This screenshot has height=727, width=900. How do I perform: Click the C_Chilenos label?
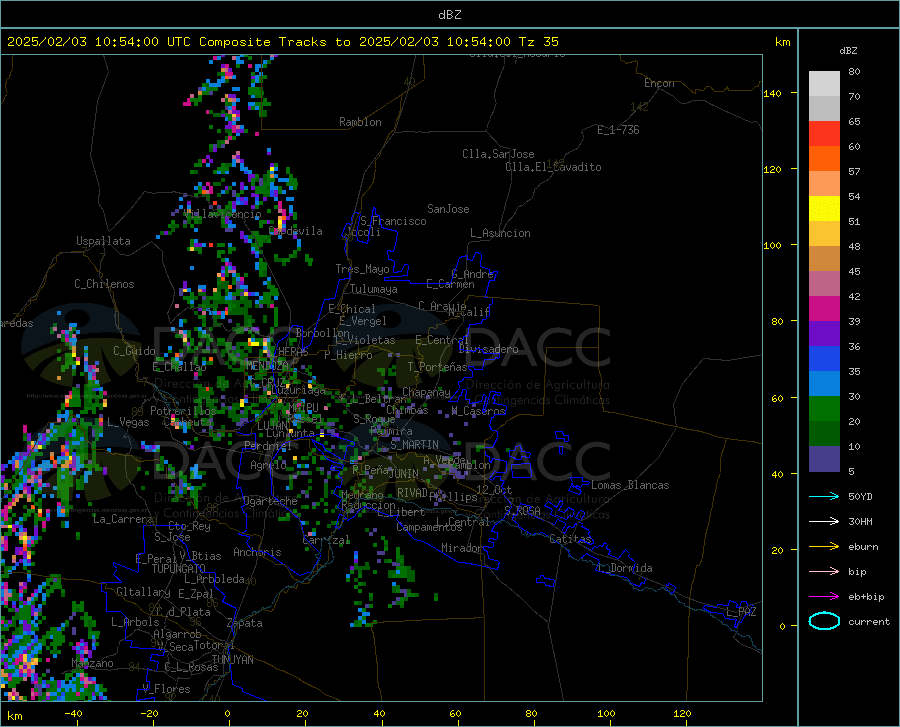[104, 284]
